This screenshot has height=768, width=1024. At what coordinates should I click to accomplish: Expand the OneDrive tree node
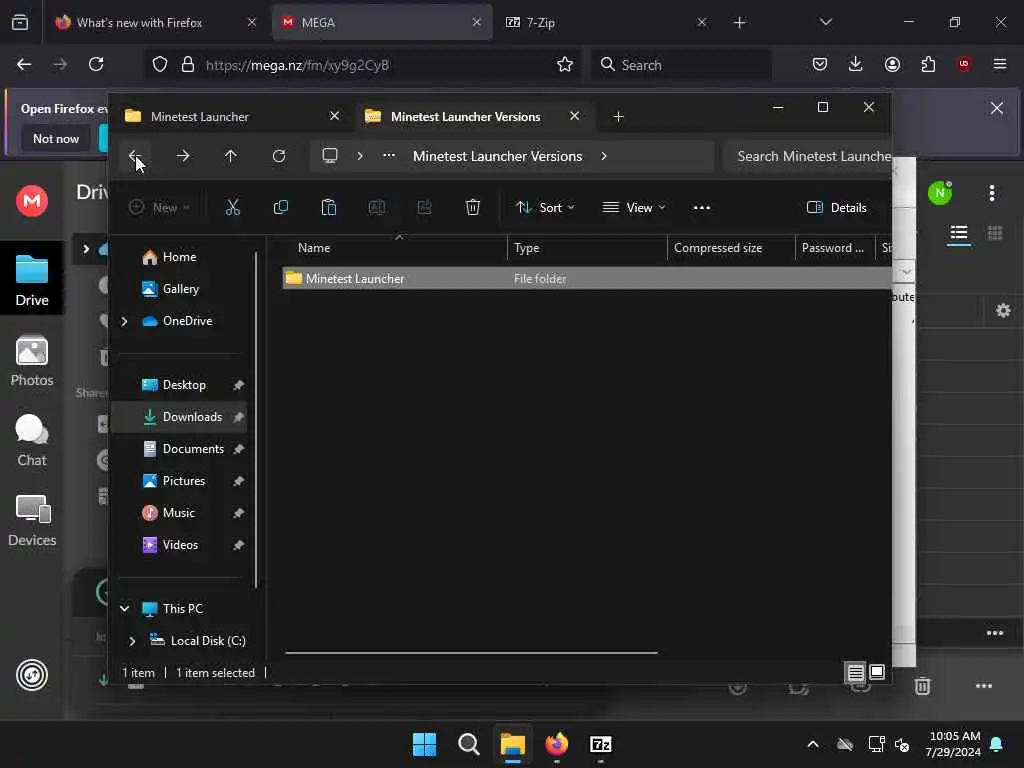[124, 321]
